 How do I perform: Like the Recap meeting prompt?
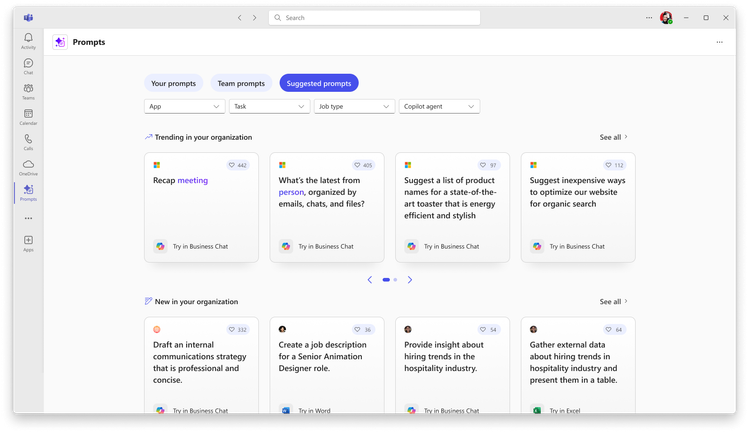point(238,165)
